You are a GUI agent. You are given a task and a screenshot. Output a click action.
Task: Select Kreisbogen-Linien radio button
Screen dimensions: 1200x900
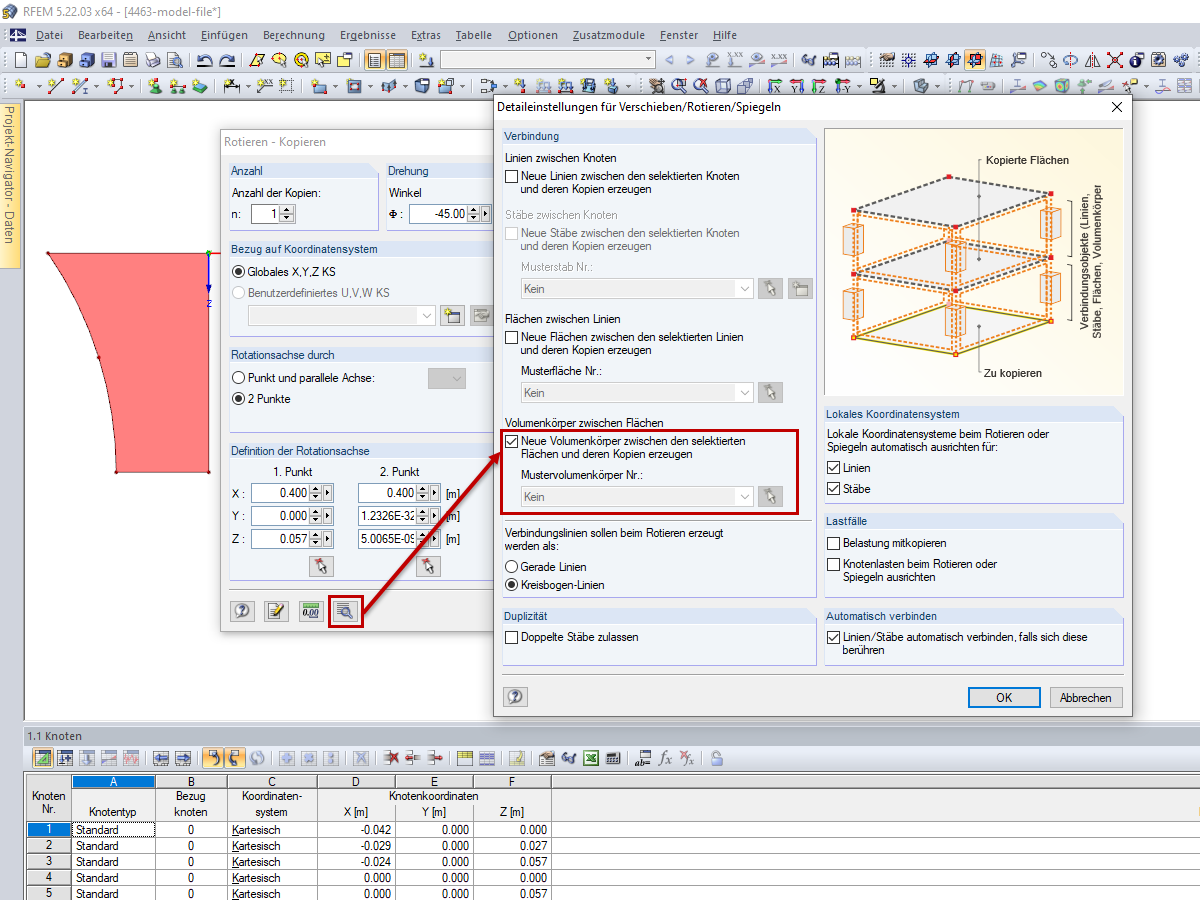[512, 585]
